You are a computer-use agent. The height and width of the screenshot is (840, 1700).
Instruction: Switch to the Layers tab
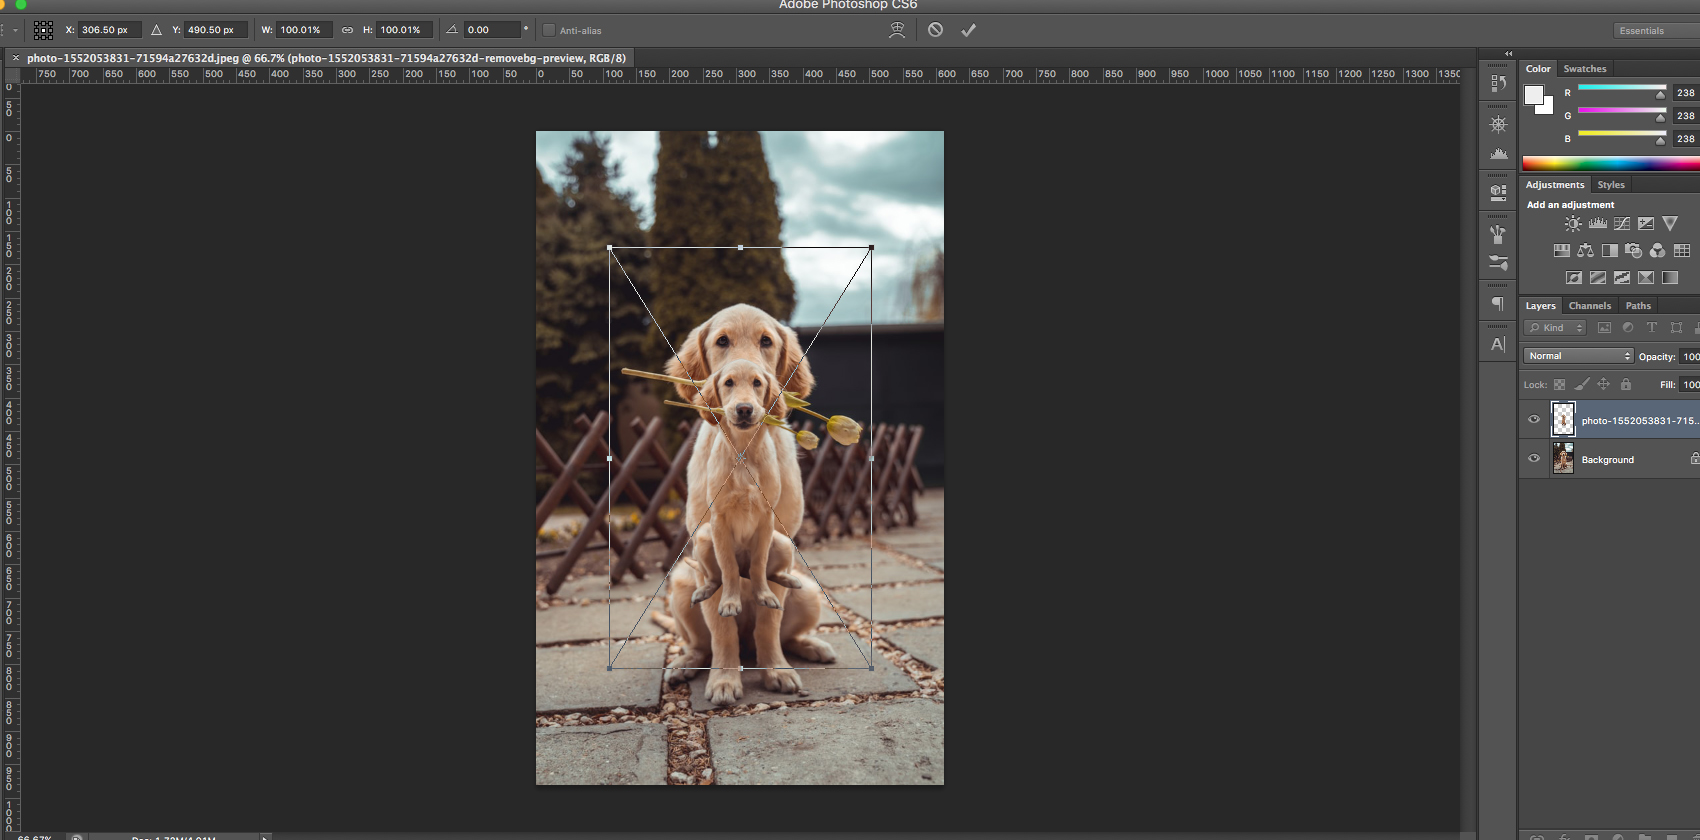(1540, 306)
